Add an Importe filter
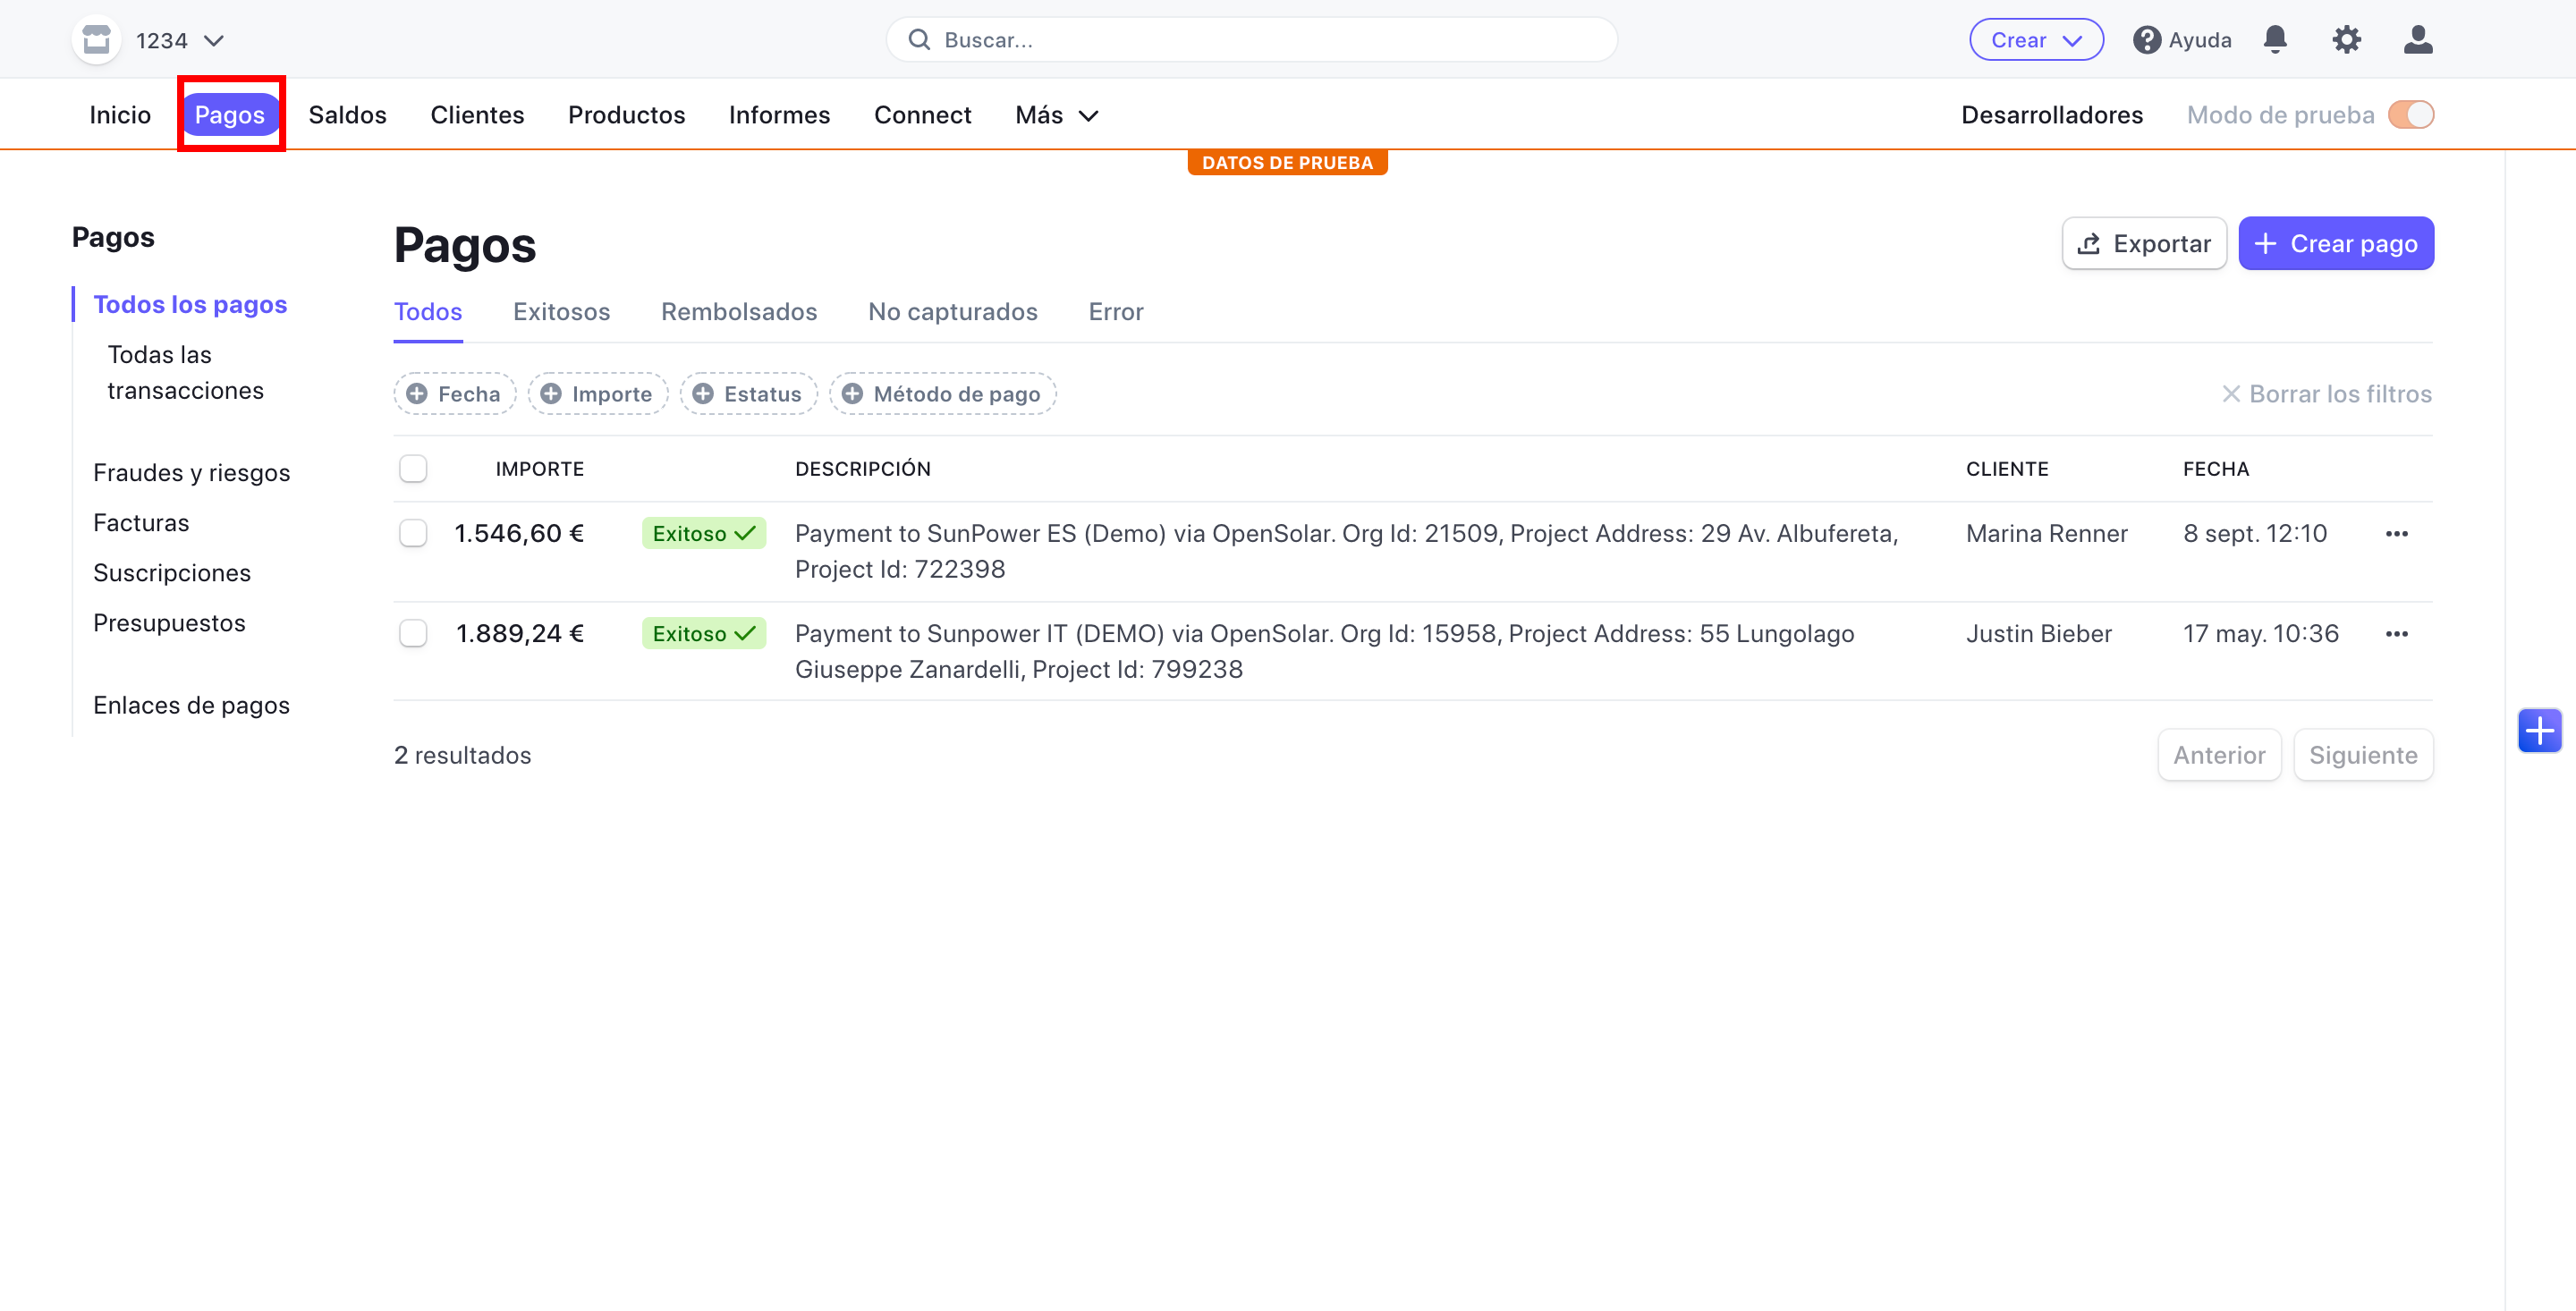This screenshot has height=1311, width=2576. click(598, 394)
